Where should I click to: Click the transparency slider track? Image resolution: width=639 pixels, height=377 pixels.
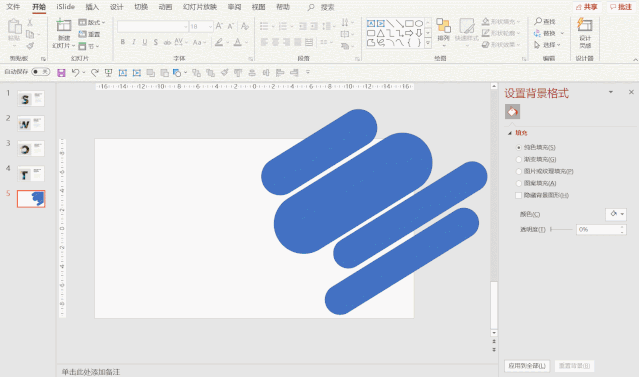point(562,229)
